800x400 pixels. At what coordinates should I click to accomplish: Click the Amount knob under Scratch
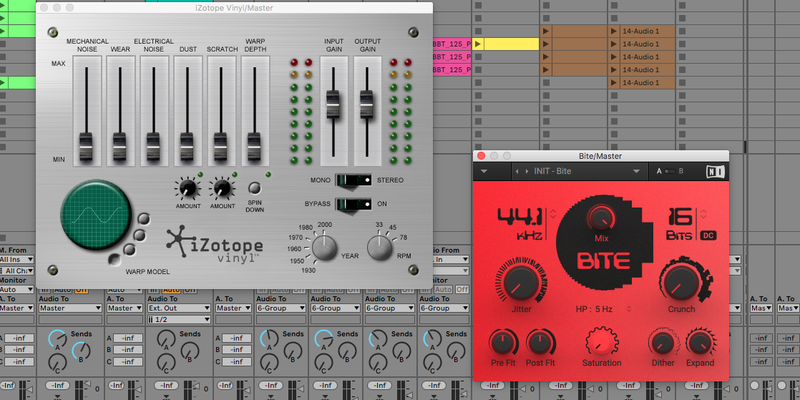[x=222, y=189]
